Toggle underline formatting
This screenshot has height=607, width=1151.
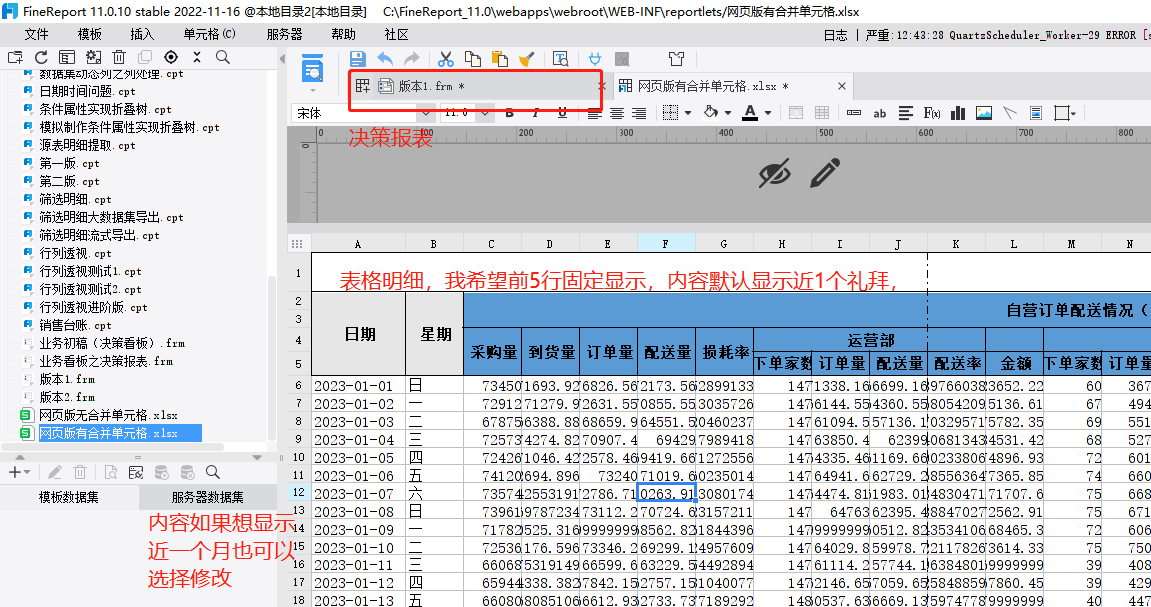[562, 113]
